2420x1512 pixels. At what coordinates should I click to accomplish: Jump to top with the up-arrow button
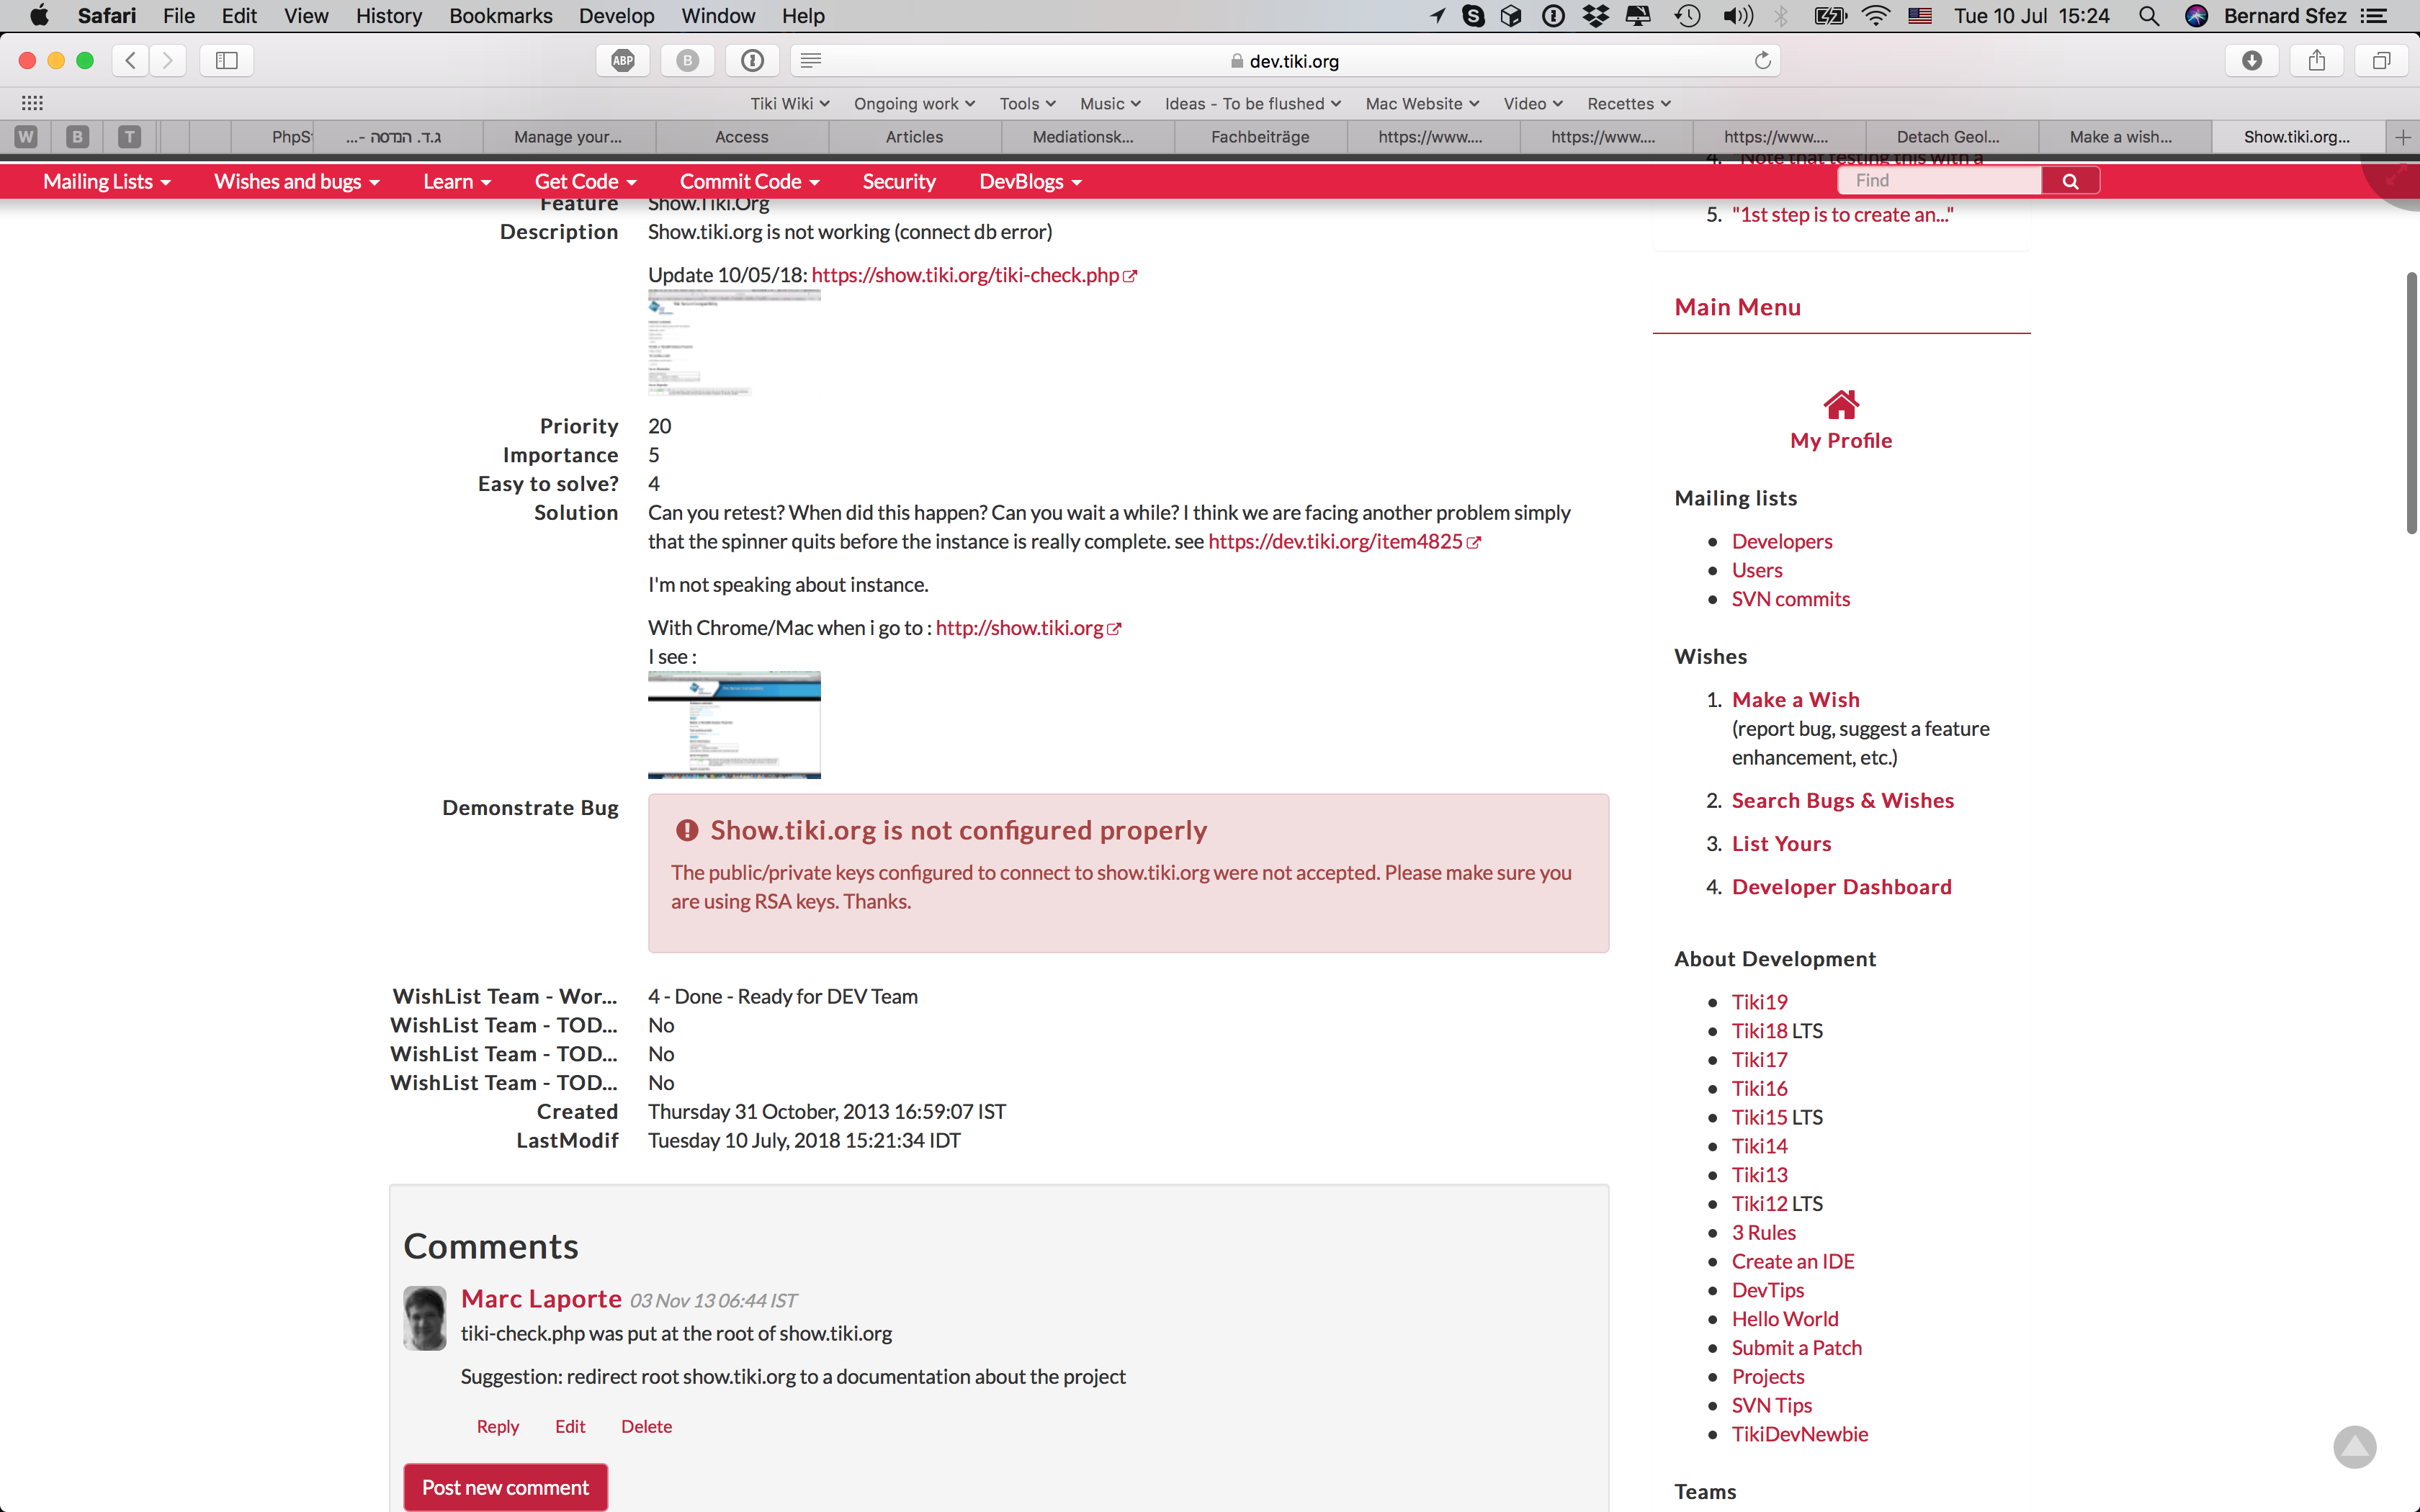click(2354, 1447)
